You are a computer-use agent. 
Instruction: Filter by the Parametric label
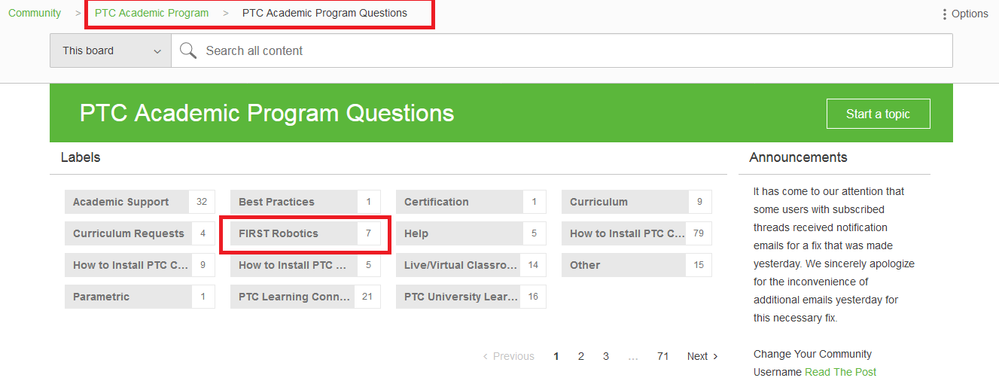pyautogui.click(x=140, y=297)
